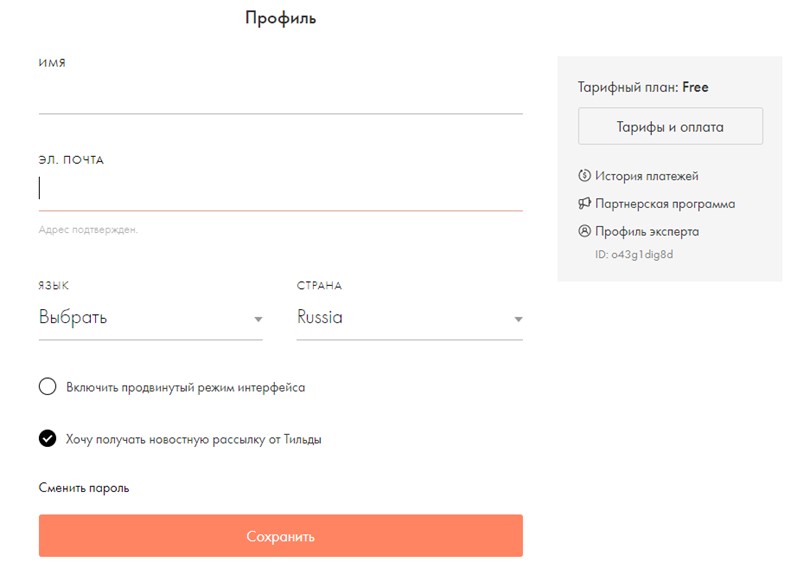Uncheck the Tilda newsletter subscription checkbox
The image size is (803, 582).
pos(48,438)
